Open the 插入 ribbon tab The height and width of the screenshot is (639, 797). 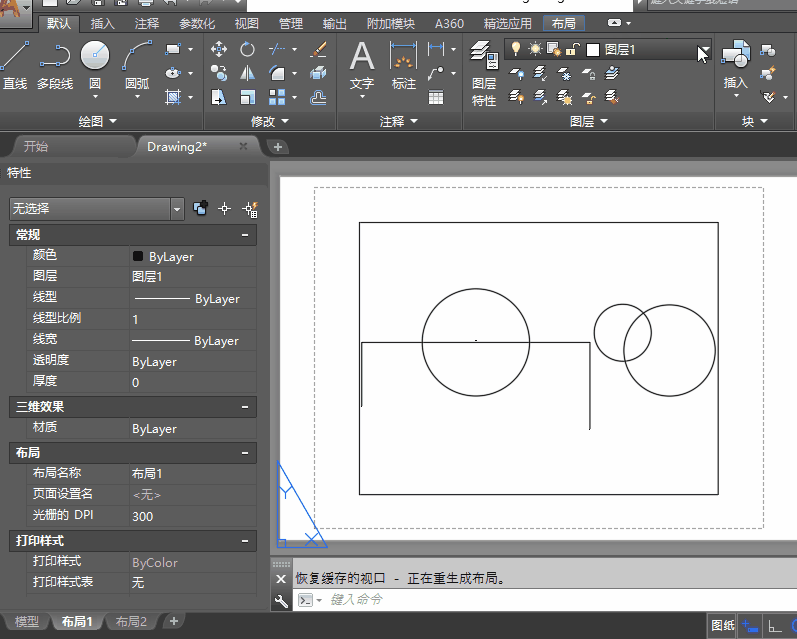click(102, 23)
